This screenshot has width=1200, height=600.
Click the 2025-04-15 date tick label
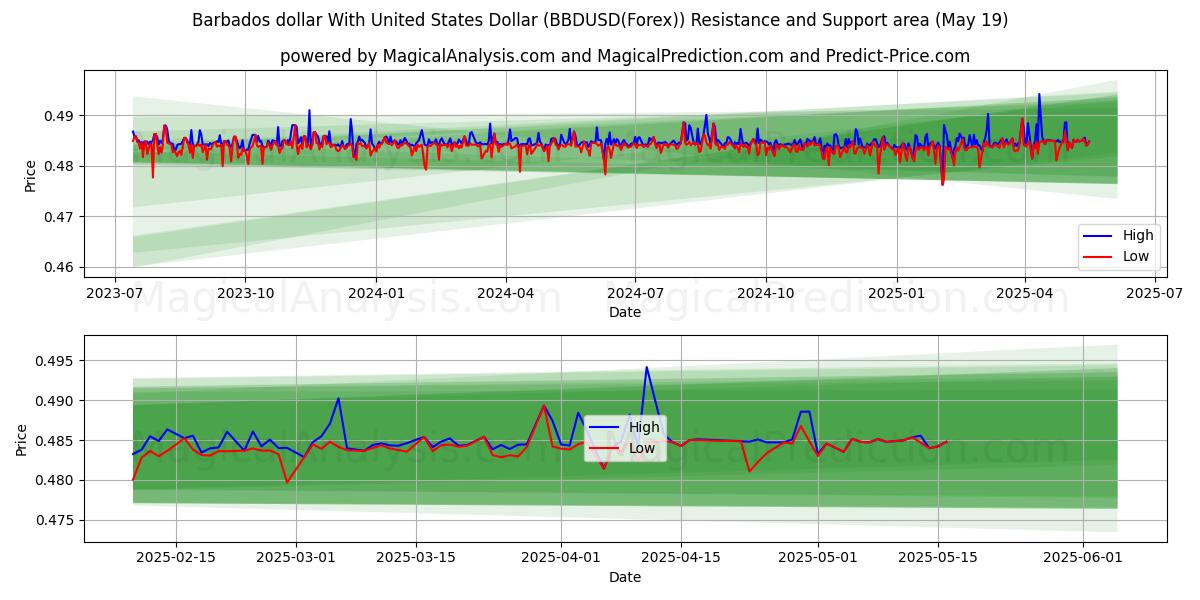tap(681, 556)
